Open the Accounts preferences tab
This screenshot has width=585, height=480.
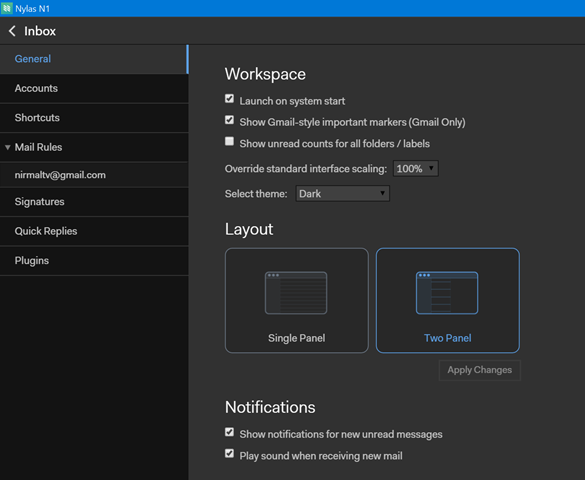pos(94,88)
